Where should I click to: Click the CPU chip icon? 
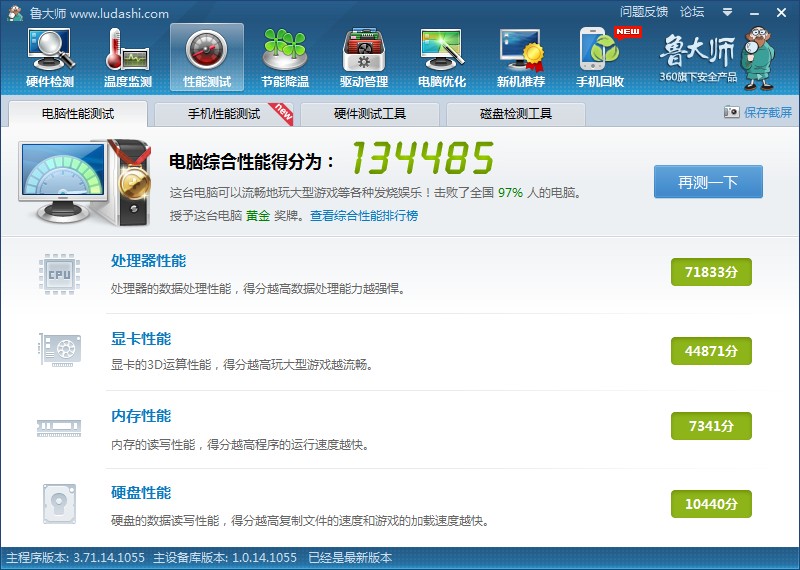point(59,274)
